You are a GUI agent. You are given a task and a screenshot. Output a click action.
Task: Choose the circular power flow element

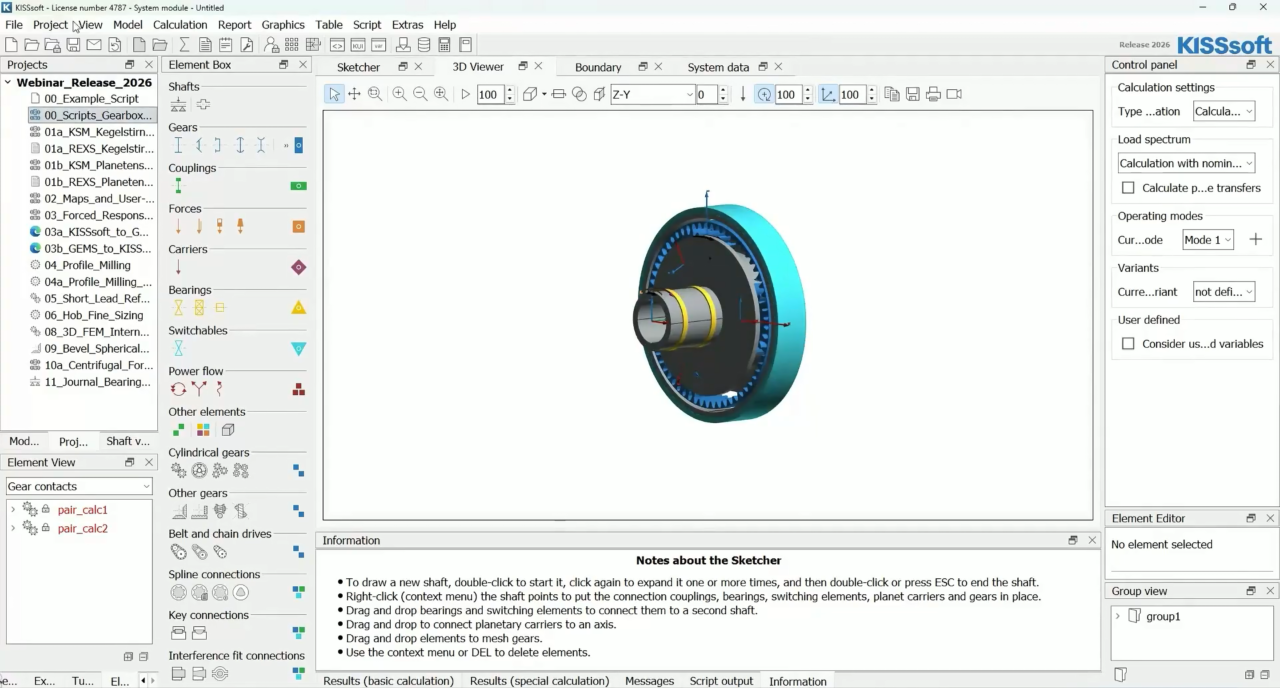click(178, 389)
